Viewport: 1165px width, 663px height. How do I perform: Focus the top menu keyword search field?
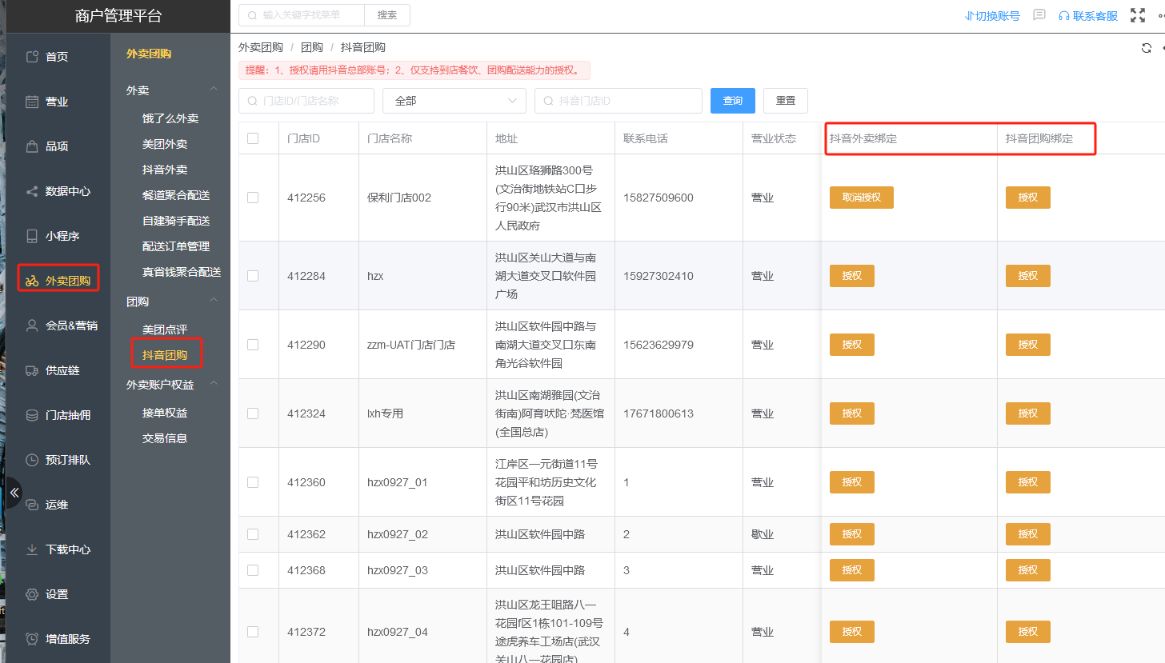click(302, 15)
